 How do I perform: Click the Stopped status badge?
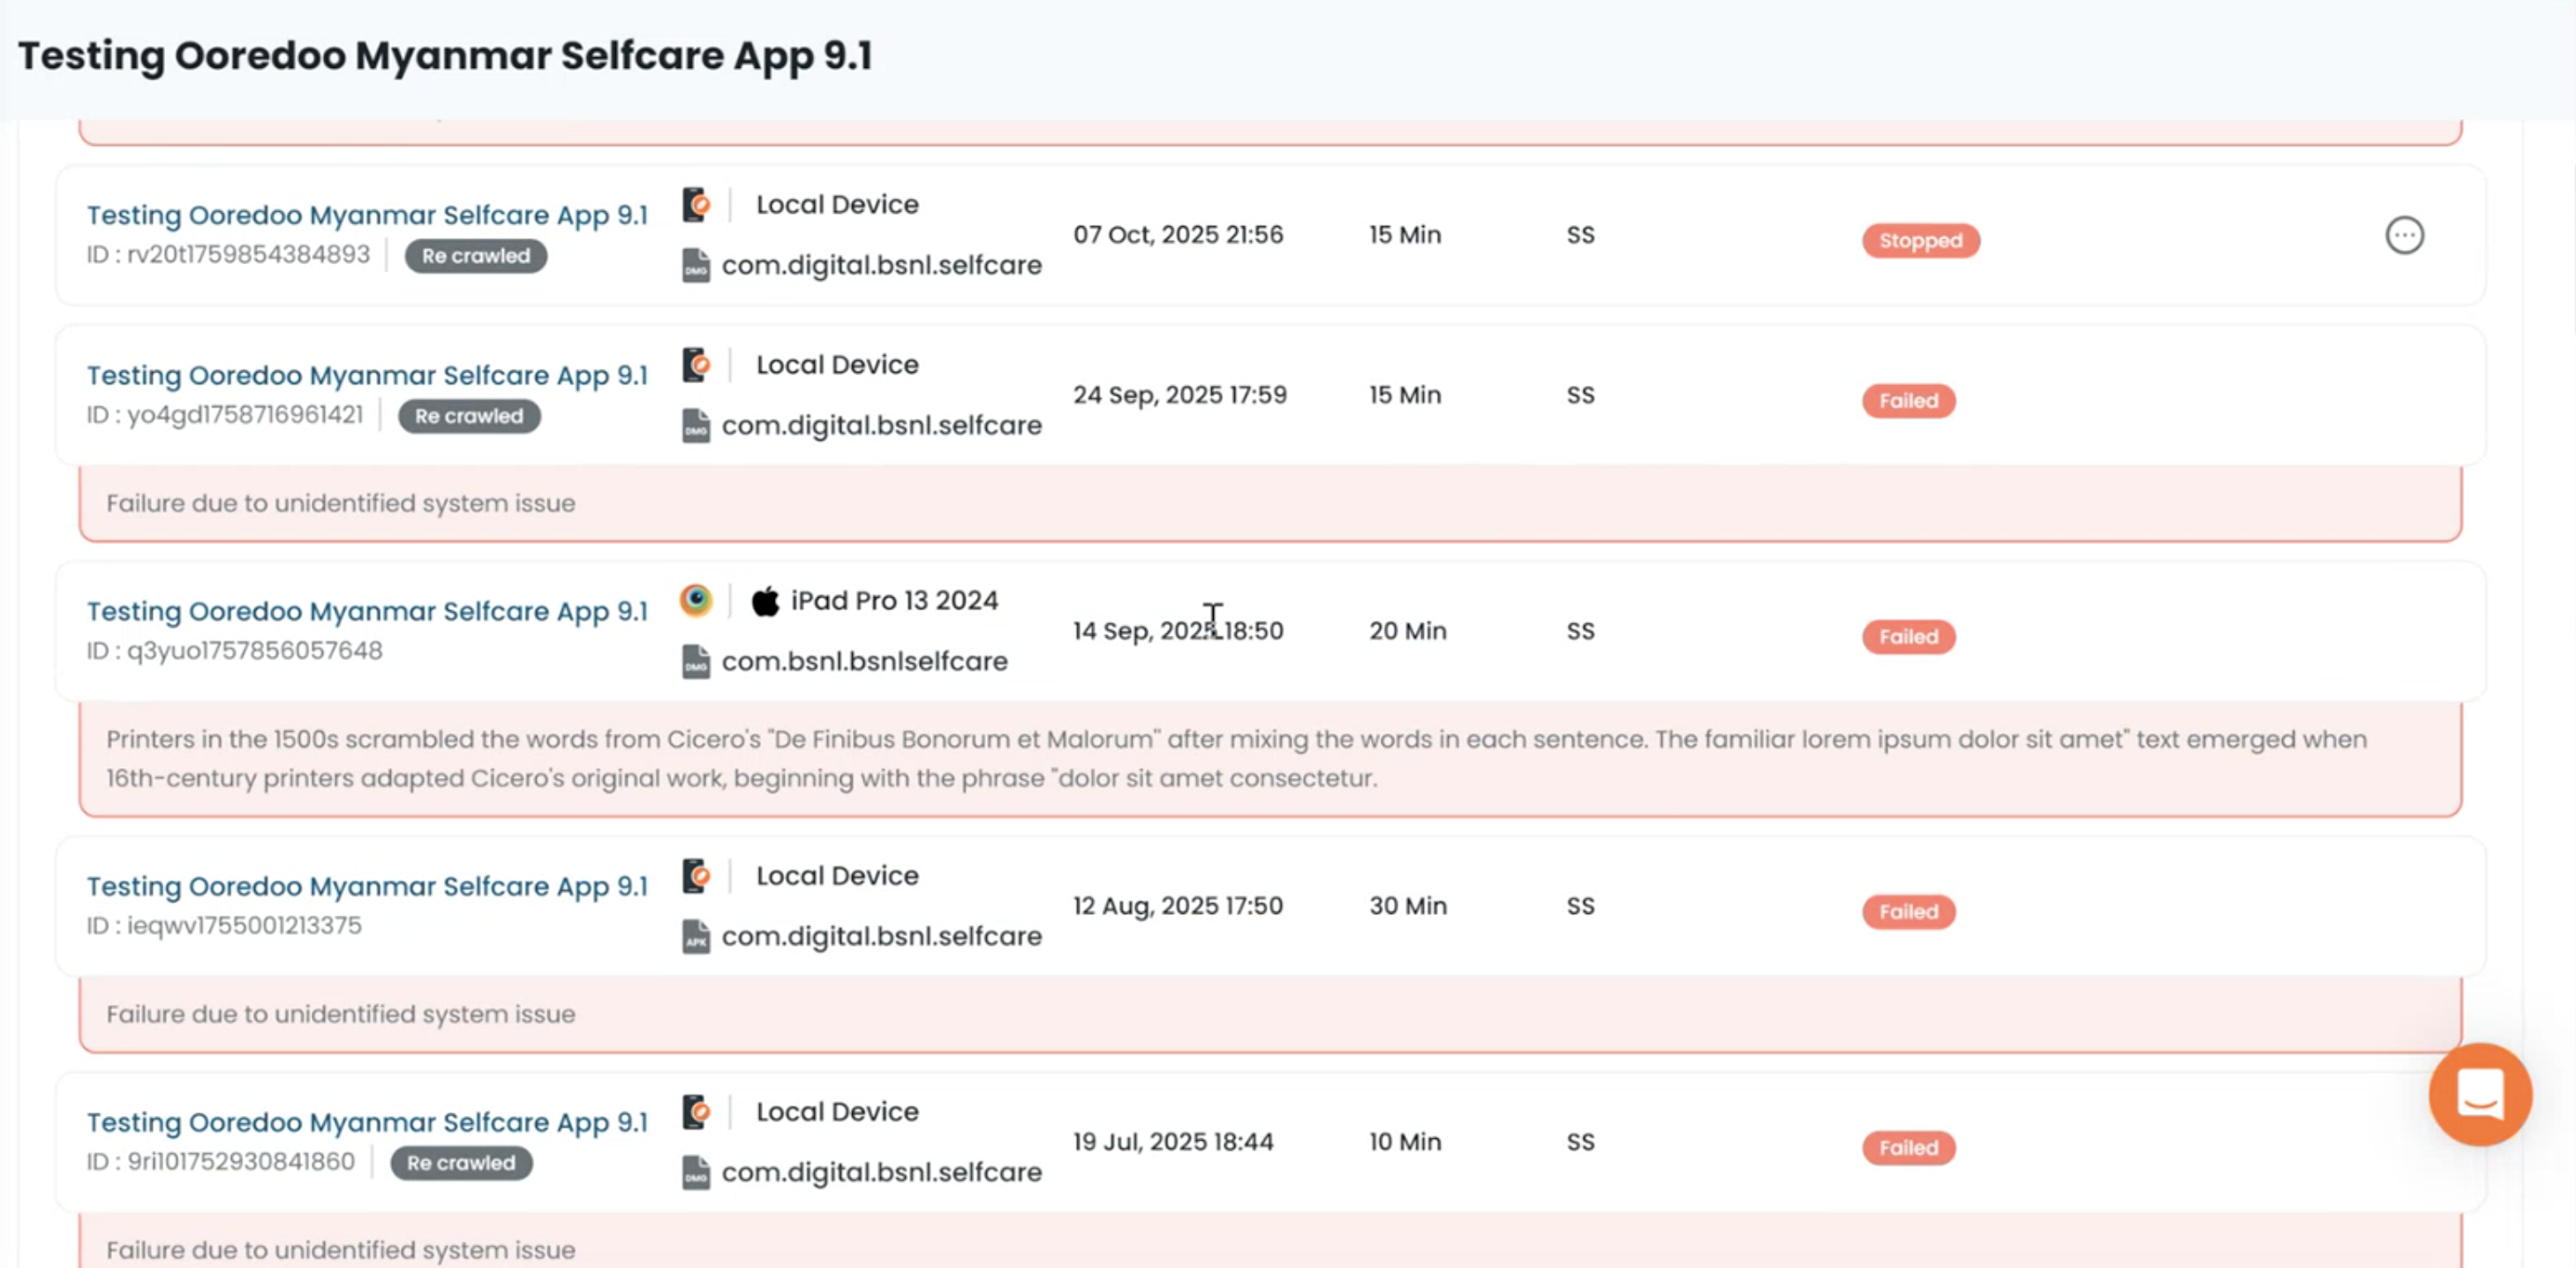pyautogui.click(x=1920, y=241)
